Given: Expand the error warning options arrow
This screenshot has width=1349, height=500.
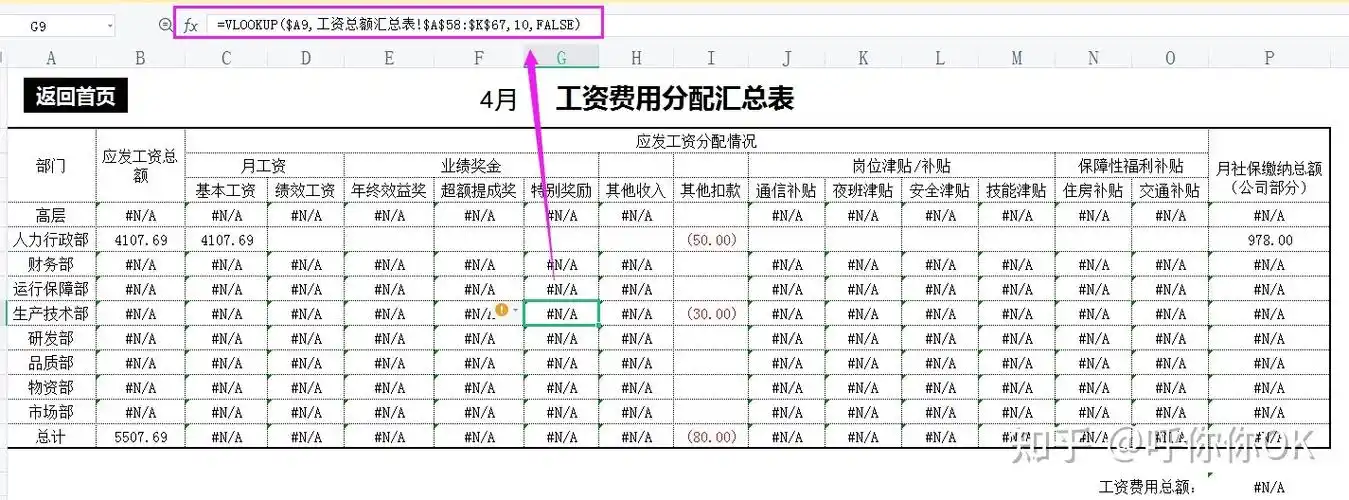Looking at the screenshot, I should [515, 311].
